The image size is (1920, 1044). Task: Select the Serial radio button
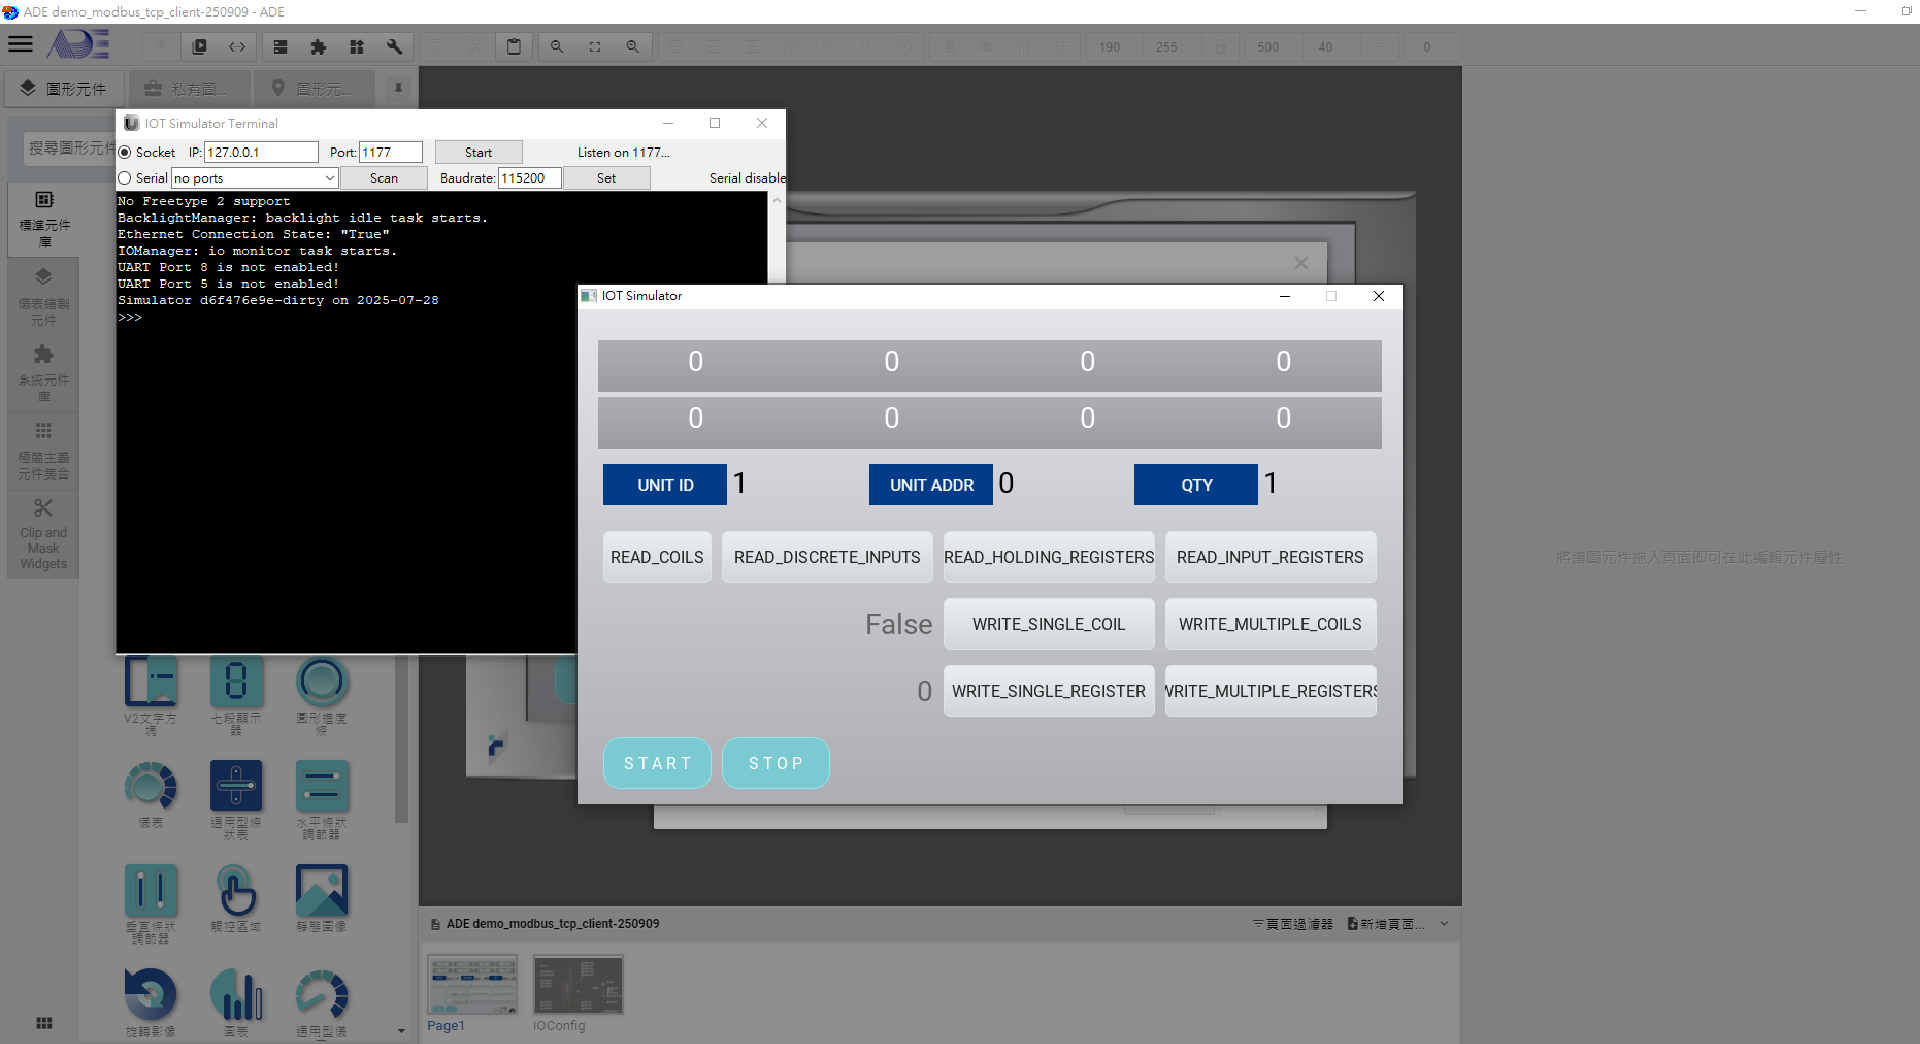126,178
